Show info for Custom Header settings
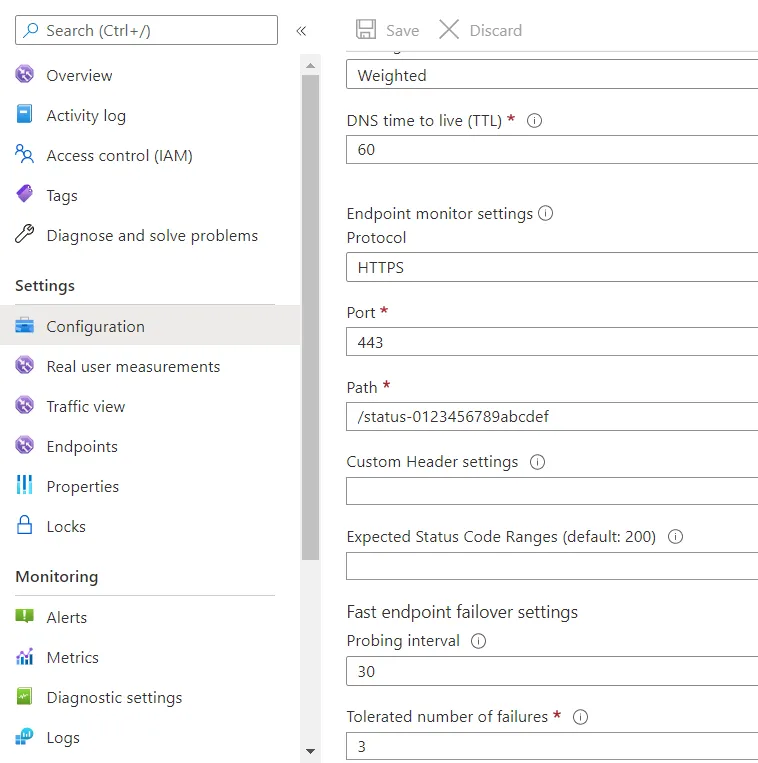 (x=537, y=462)
